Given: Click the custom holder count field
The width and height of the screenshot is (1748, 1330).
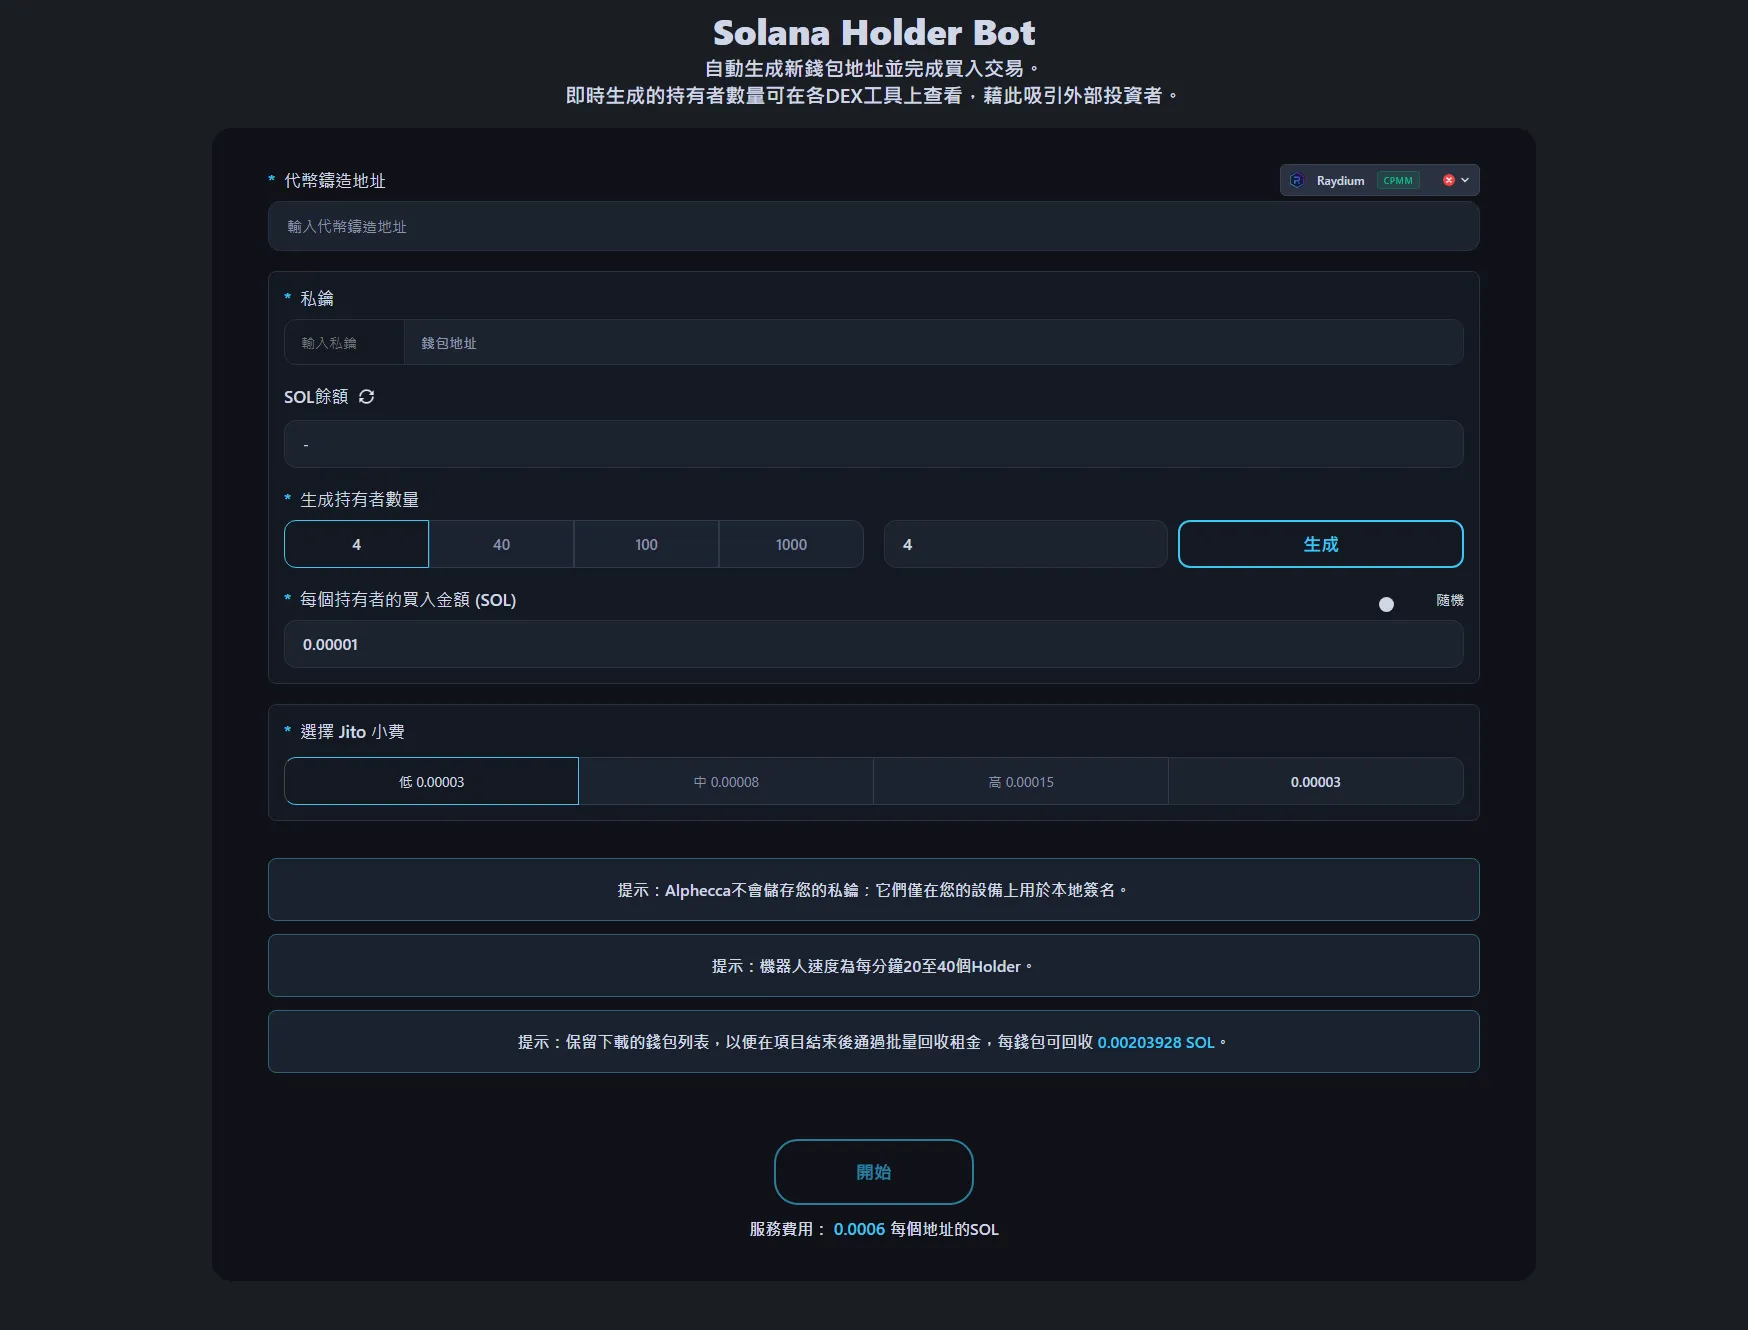Looking at the screenshot, I should click(x=1025, y=544).
